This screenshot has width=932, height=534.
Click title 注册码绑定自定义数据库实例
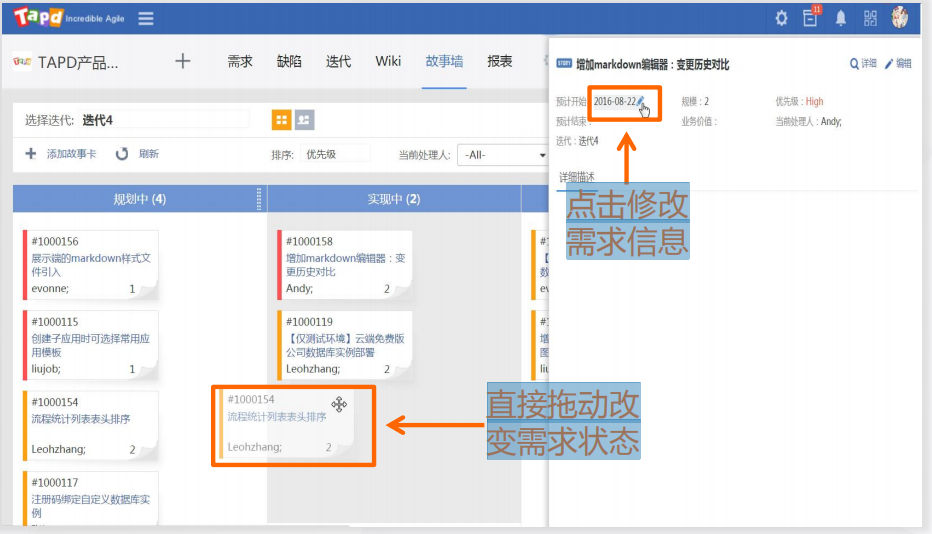click(x=91, y=505)
